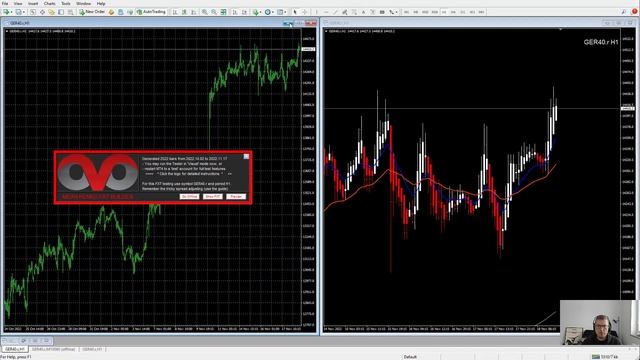640x360 pixels.
Task: Open the red notification icon
Action: [x=634, y=12]
